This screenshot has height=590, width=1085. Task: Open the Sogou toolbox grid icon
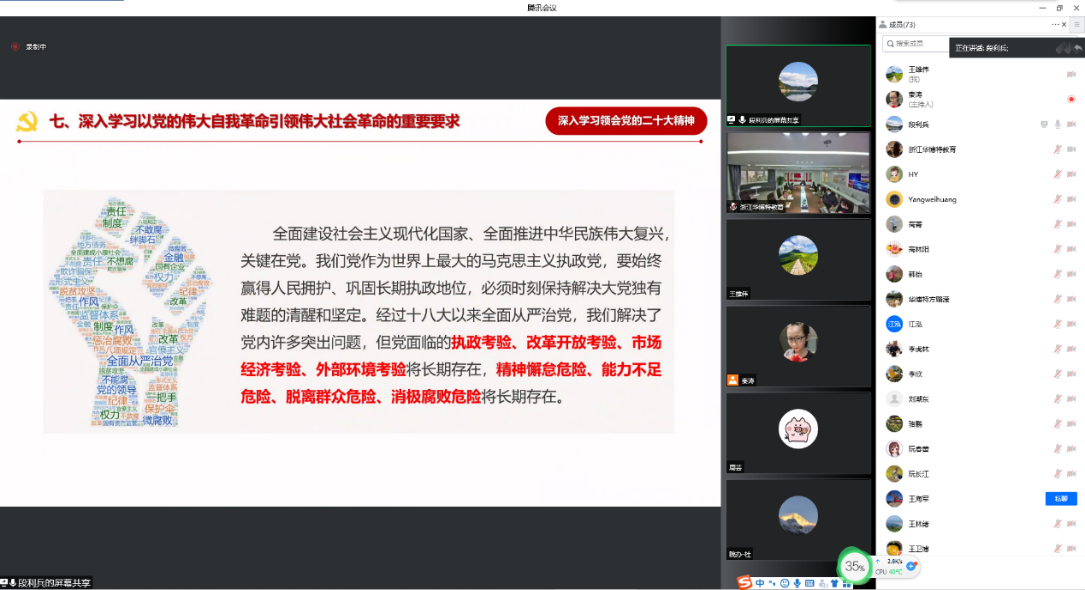tap(846, 582)
